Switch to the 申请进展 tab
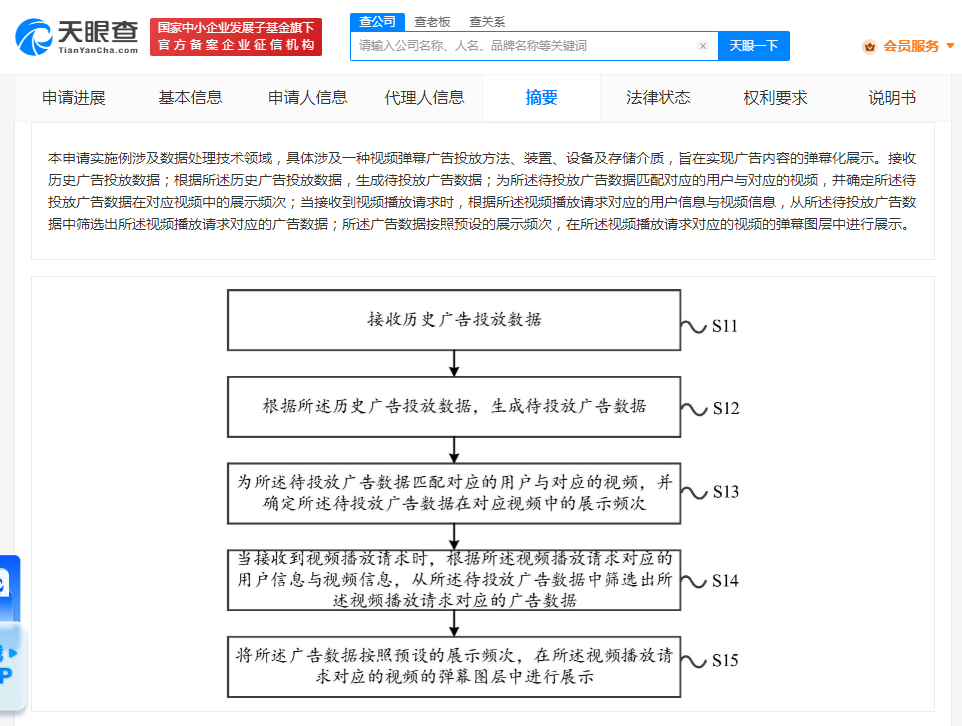The height and width of the screenshot is (726, 962). click(x=74, y=98)
